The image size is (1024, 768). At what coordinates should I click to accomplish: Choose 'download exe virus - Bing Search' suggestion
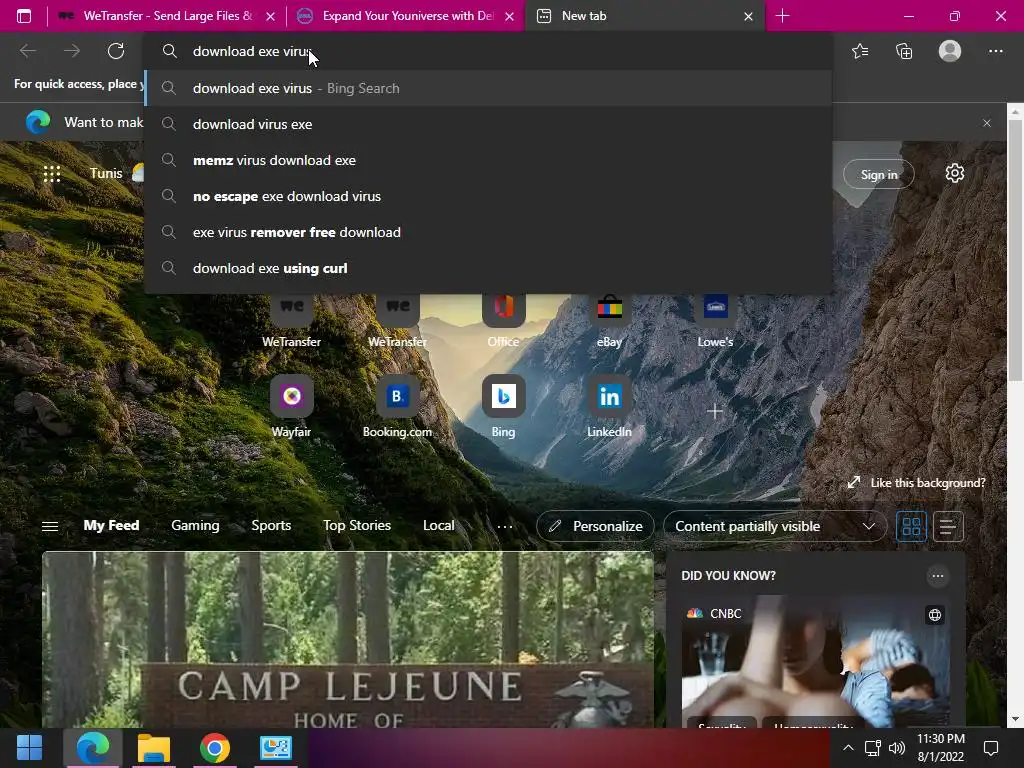(488, 88)
